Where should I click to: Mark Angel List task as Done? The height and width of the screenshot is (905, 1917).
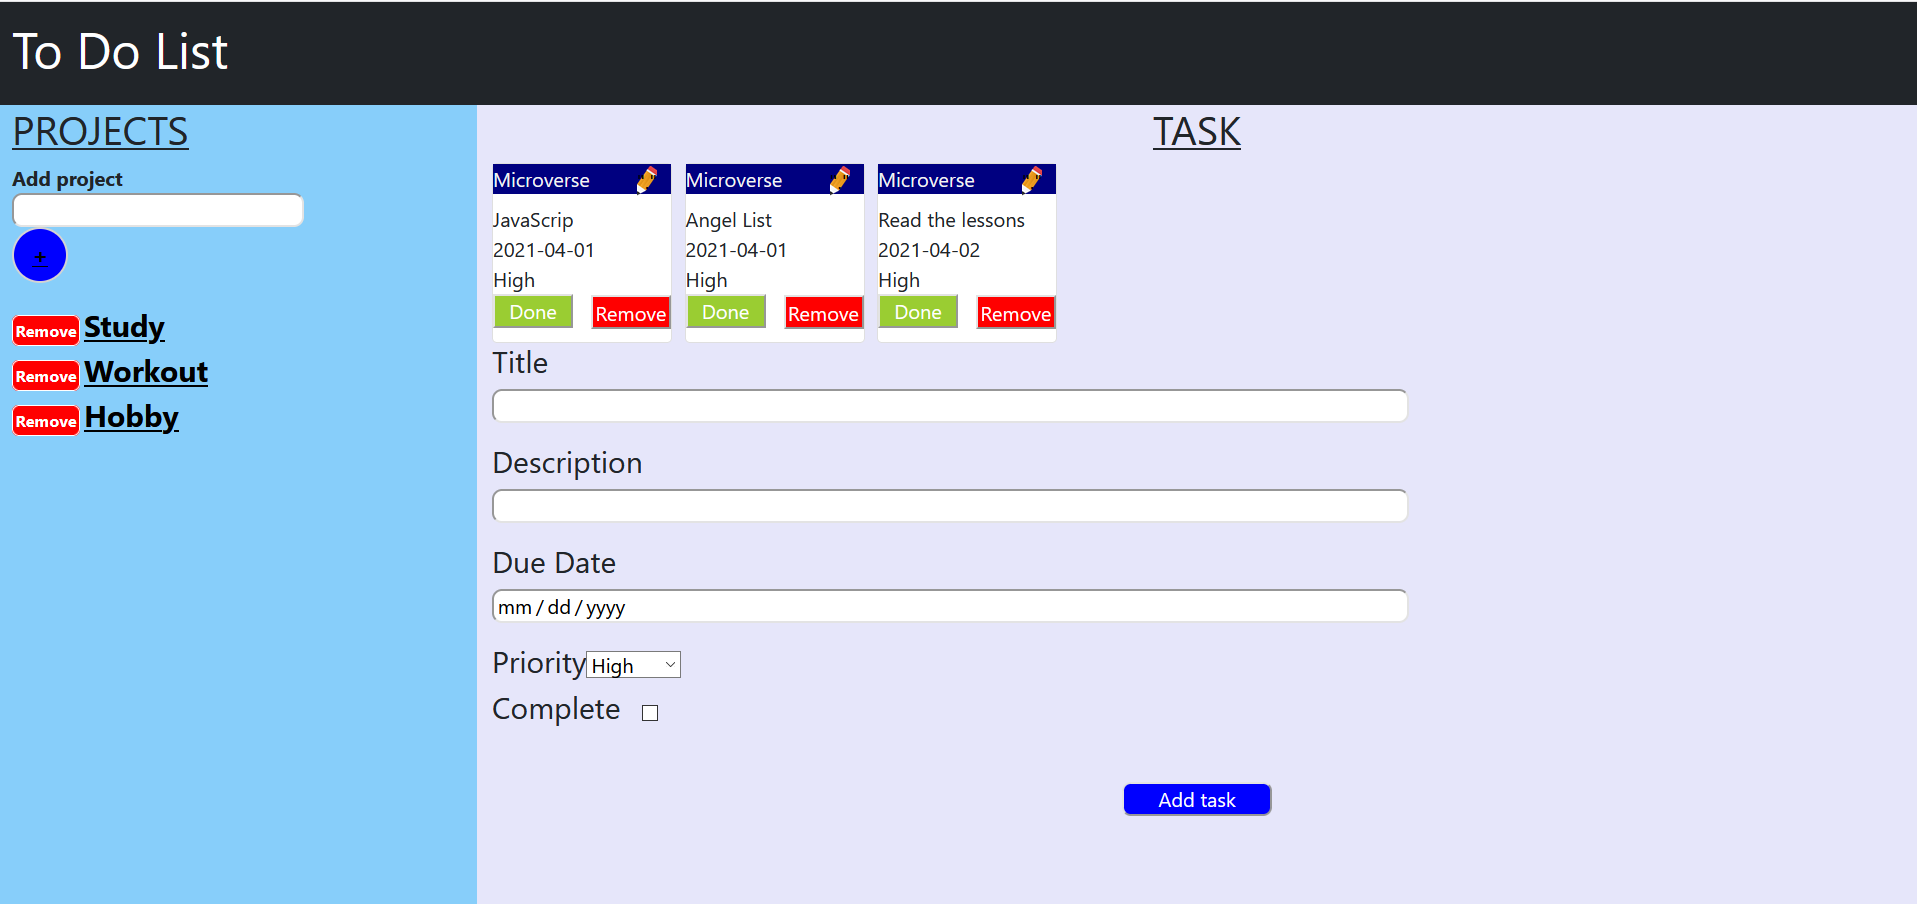tap(725, 312)
